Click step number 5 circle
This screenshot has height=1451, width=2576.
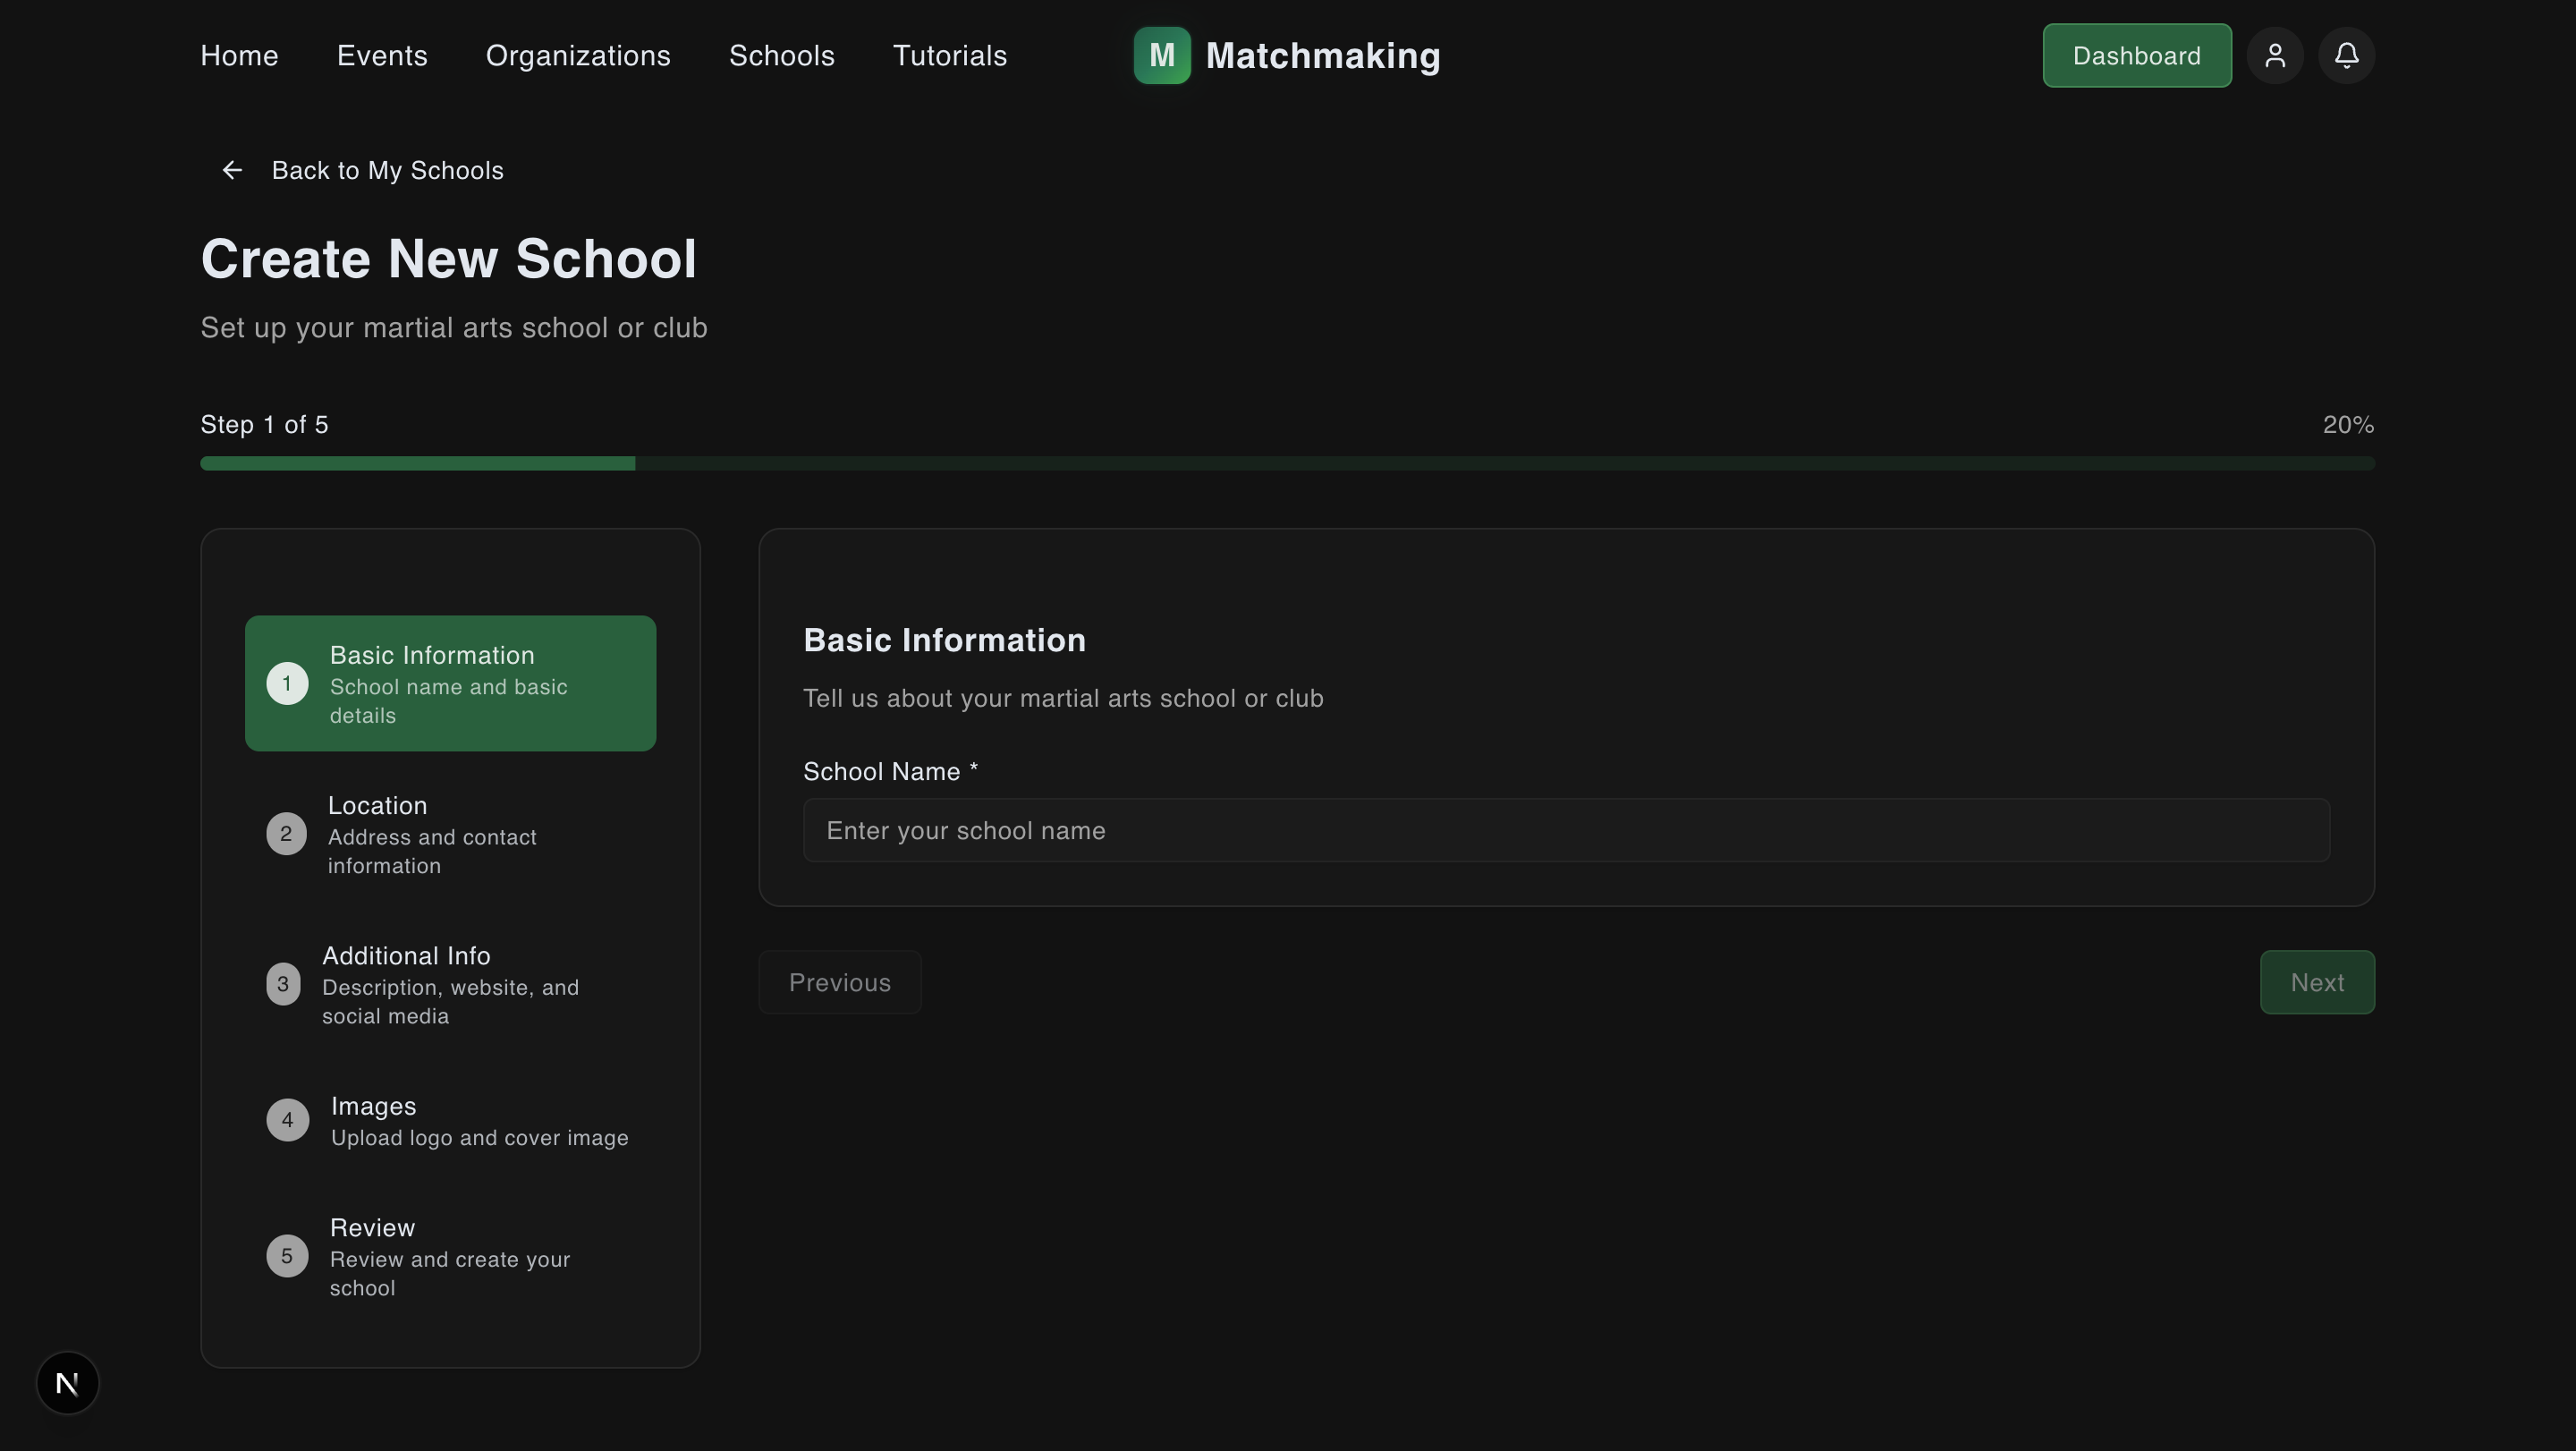coord(287,1256)
